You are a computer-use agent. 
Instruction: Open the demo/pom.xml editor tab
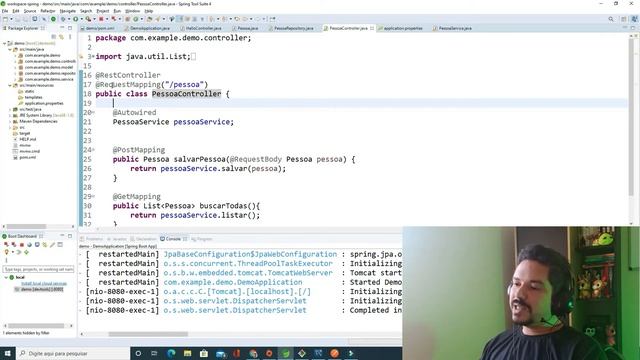coord(98,28)
